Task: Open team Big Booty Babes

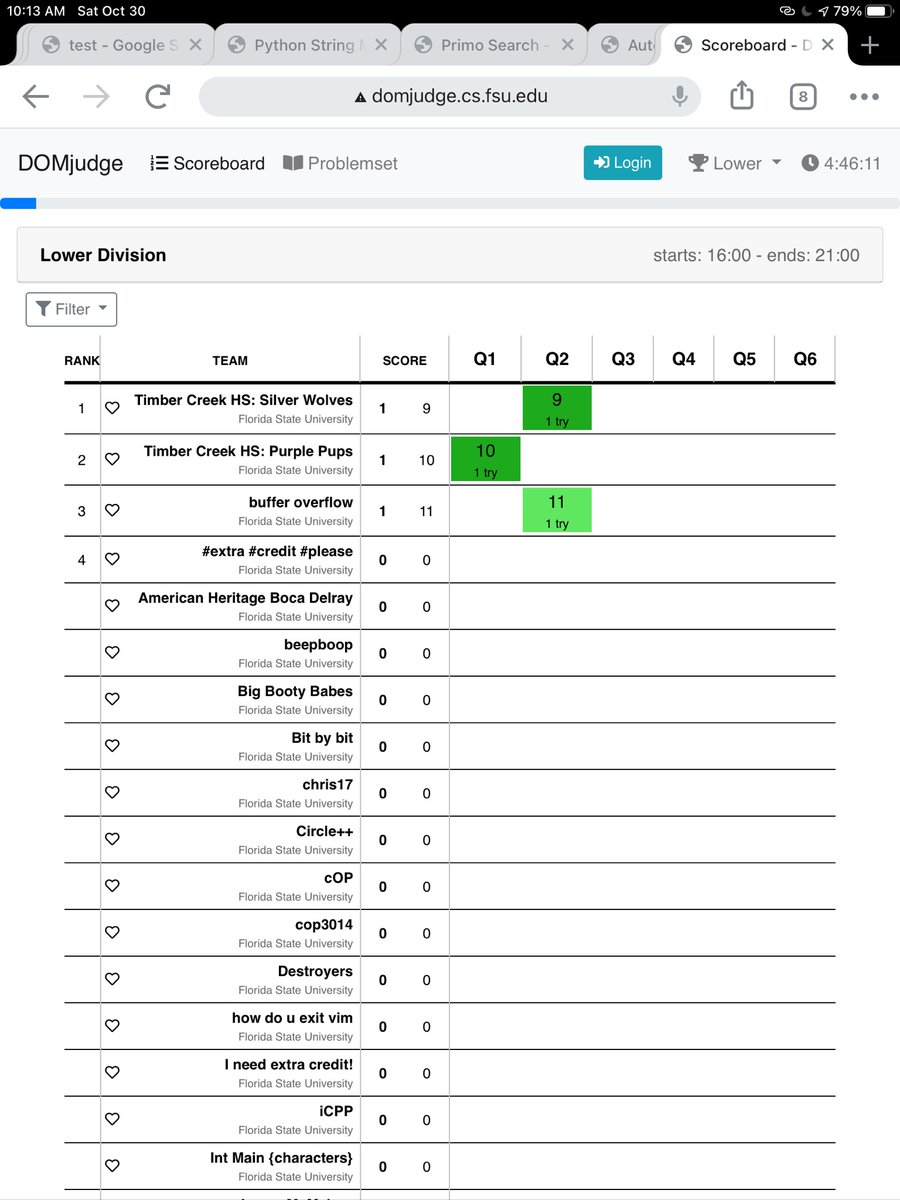Action: point(295,691)
